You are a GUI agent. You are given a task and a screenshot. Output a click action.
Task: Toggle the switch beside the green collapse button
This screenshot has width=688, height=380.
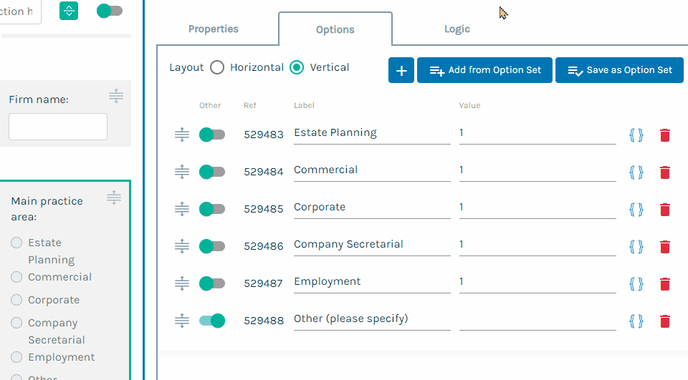pyautogui.click(x=109, y=11)
